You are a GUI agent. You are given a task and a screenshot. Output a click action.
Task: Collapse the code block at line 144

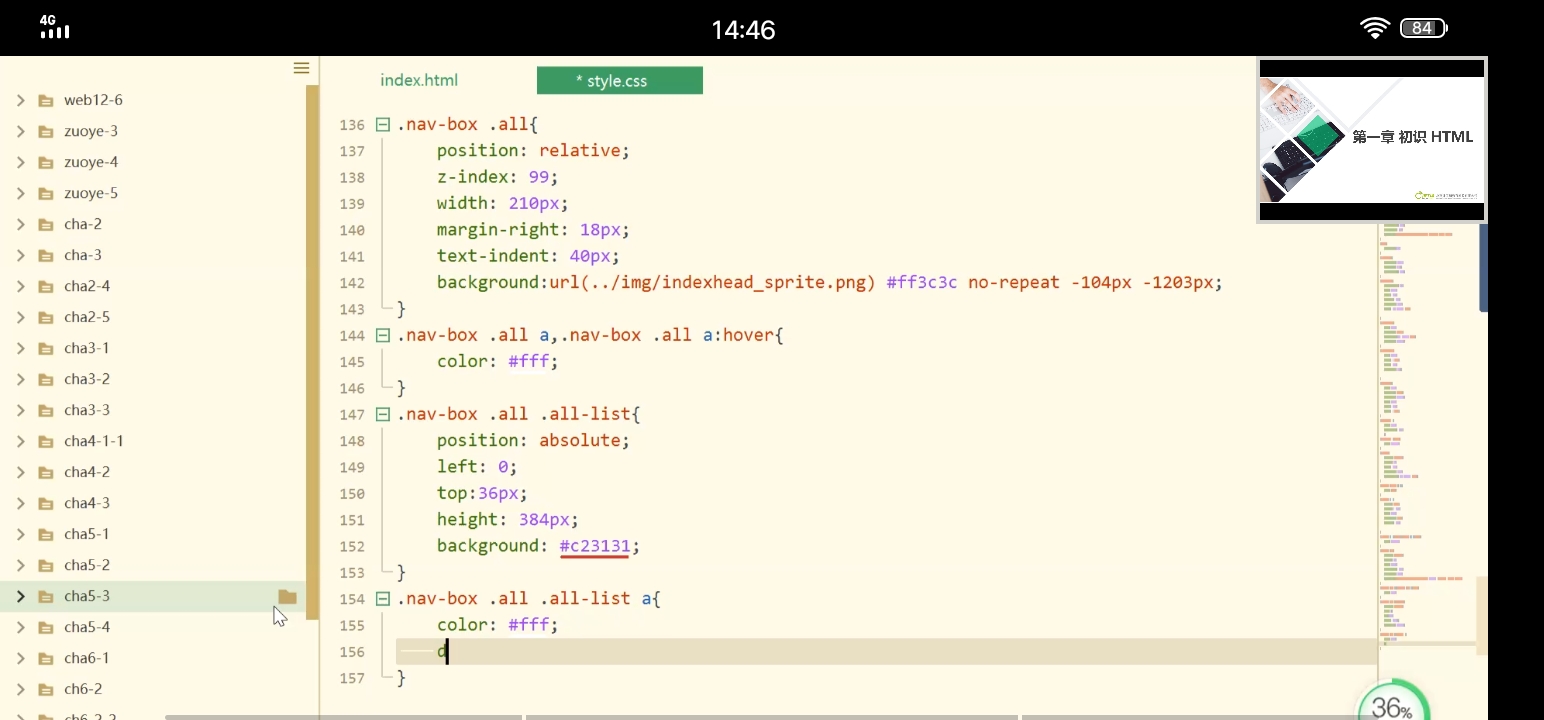click(382, 335)
